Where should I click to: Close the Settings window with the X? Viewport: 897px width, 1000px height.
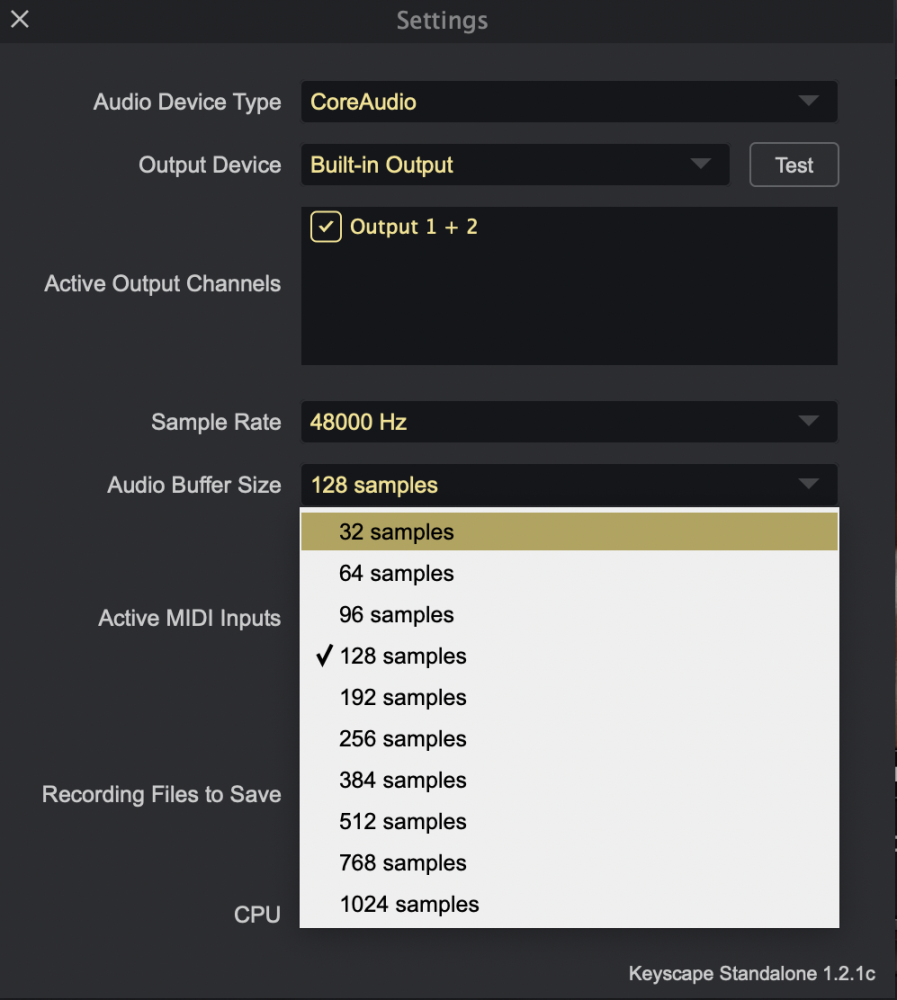point(19,19)
